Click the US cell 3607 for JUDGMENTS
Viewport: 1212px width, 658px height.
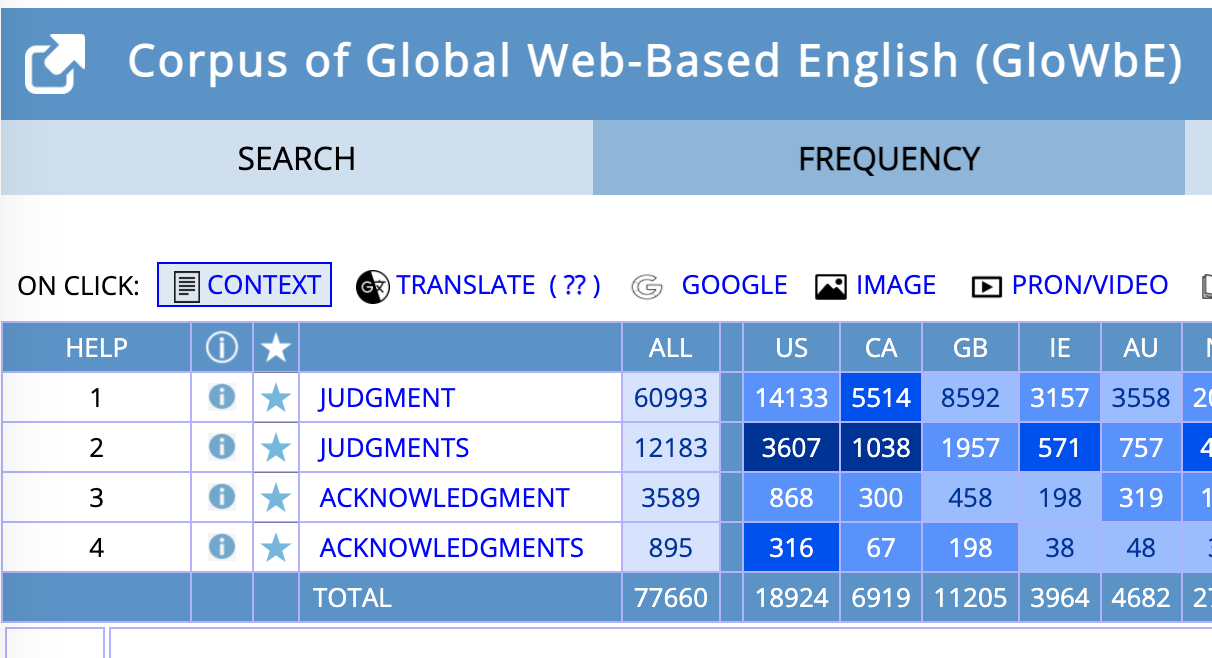coord(792,448)
